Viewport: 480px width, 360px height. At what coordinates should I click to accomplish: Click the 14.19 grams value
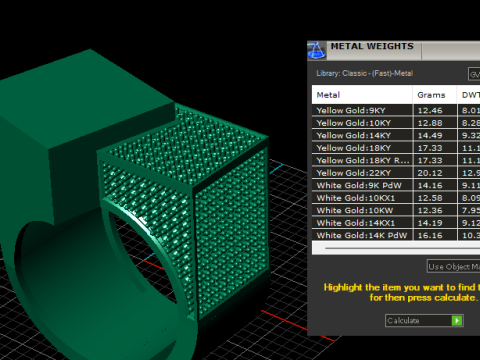(430, 223)
